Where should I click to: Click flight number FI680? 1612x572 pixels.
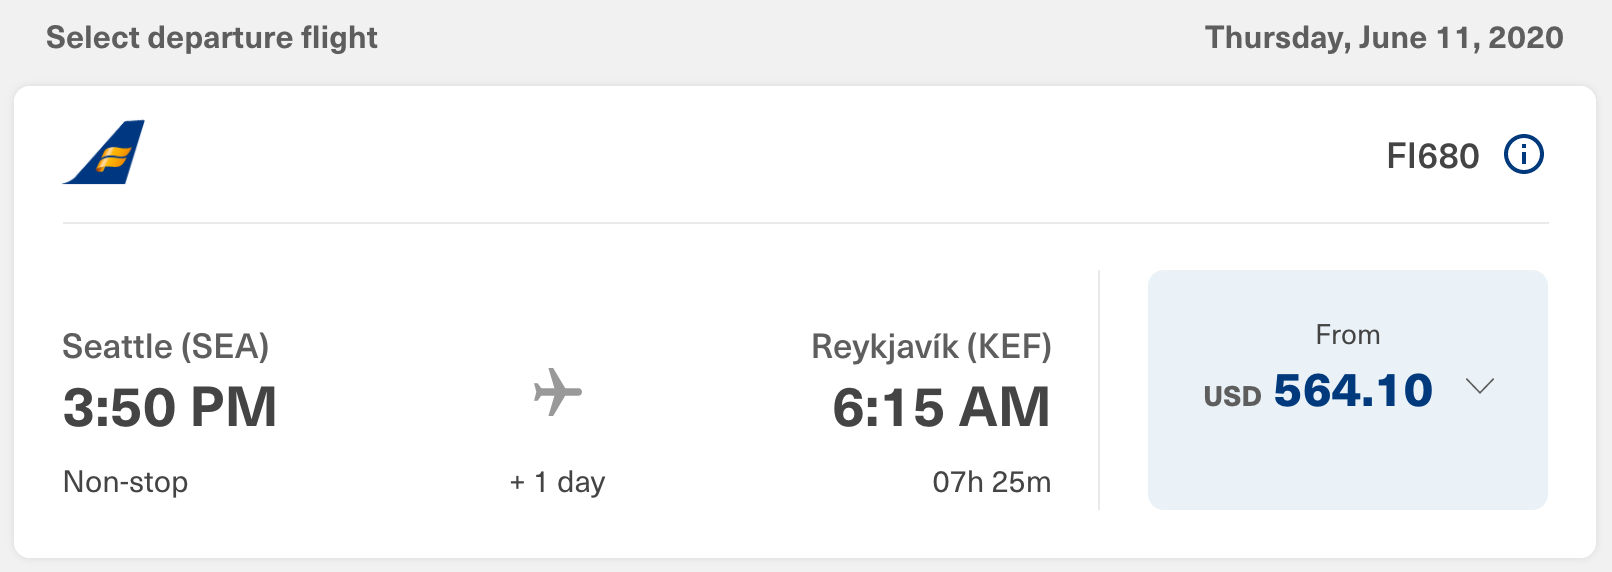point(1432,156)
